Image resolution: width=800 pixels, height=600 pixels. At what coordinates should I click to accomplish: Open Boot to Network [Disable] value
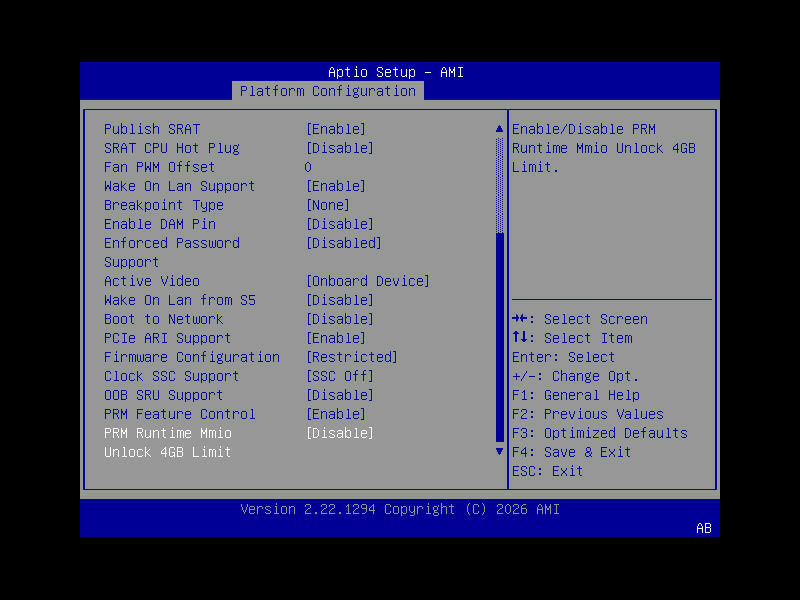point(340,319)
